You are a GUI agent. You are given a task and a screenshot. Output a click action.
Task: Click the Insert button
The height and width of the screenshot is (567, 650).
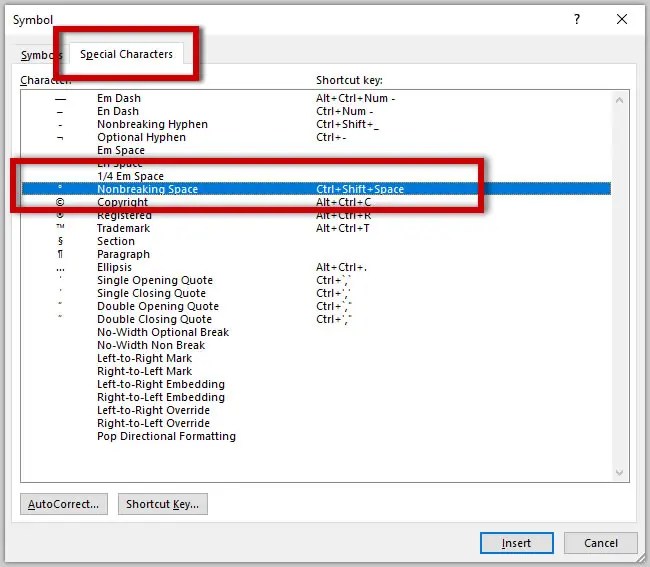pyautogui.click(x=517, y=543)
